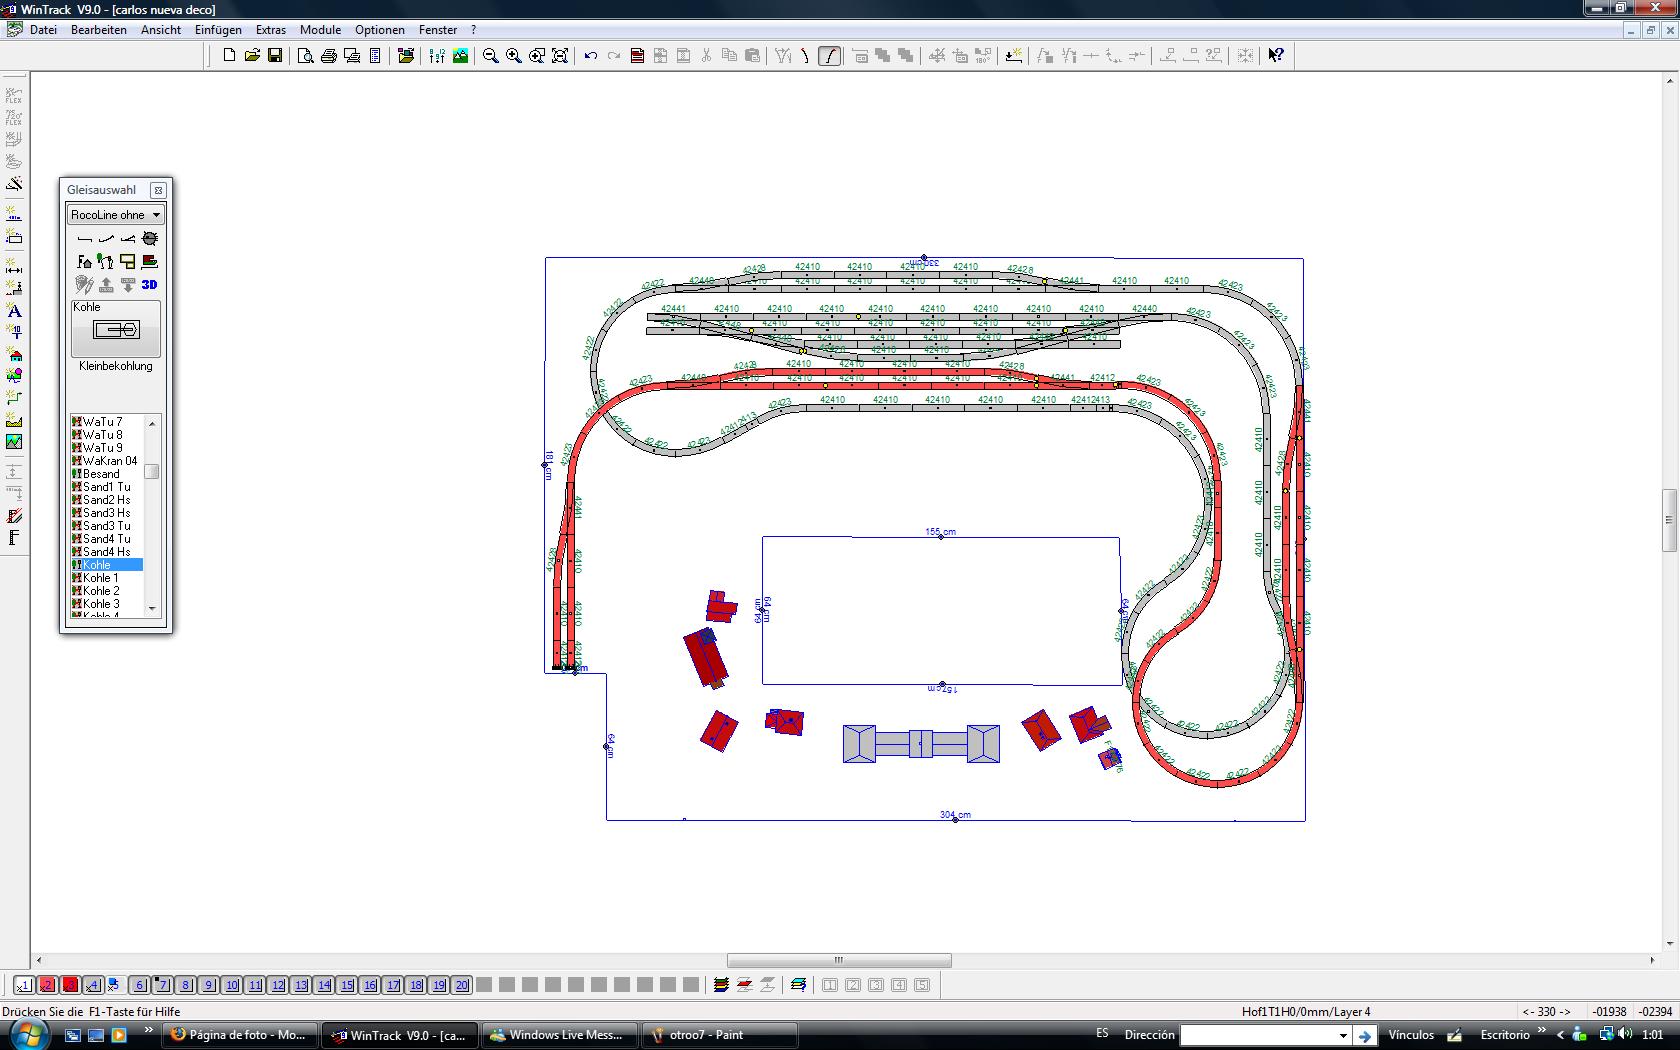Toggle layer 2 button in layer bar

pyautogui.click(x=47, y=985)
